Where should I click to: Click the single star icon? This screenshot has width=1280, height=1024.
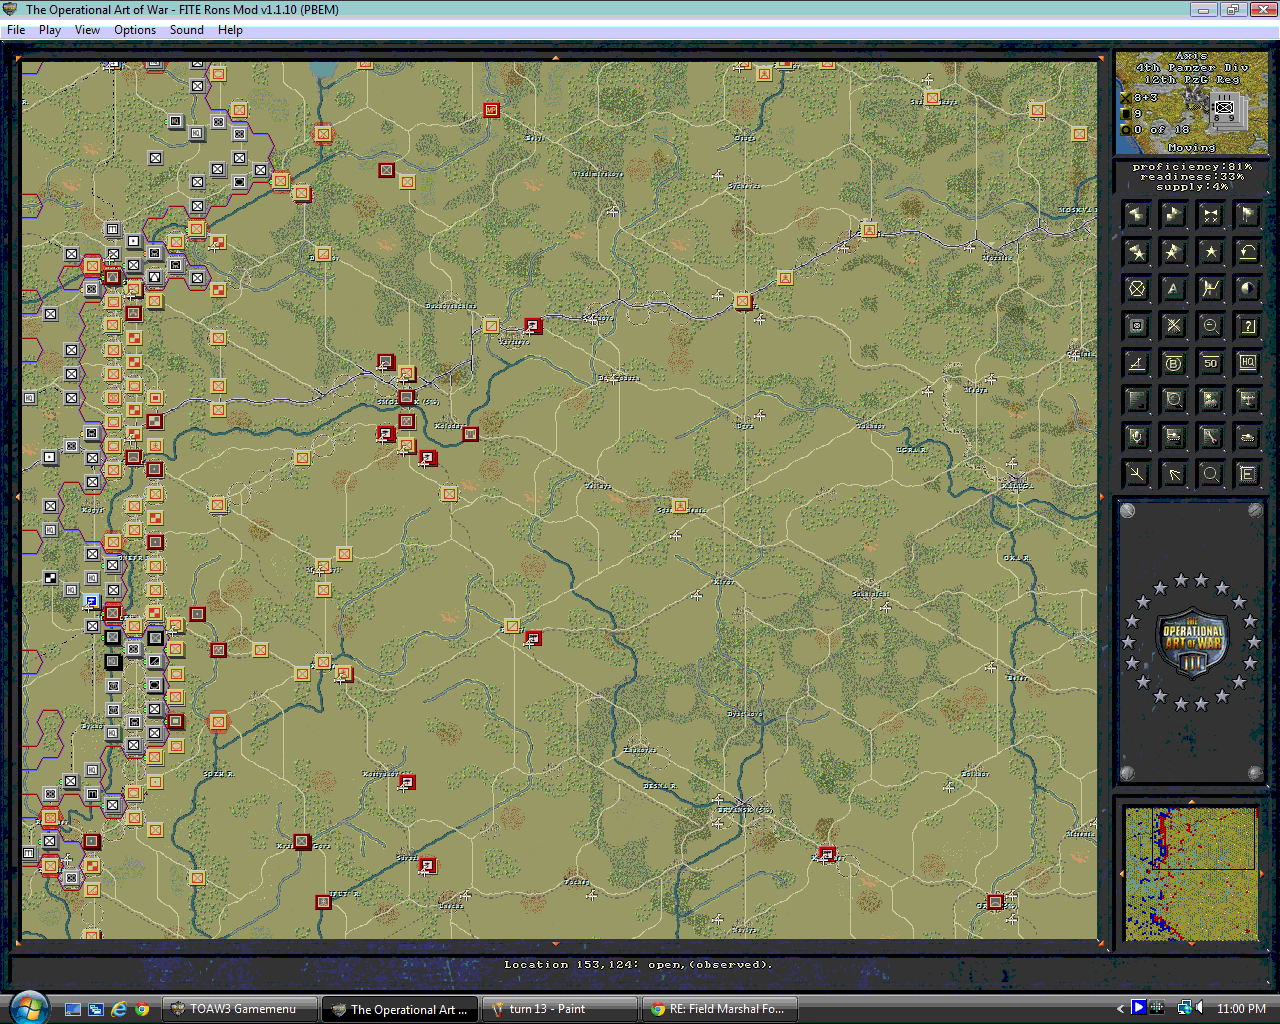[1211, 251]
